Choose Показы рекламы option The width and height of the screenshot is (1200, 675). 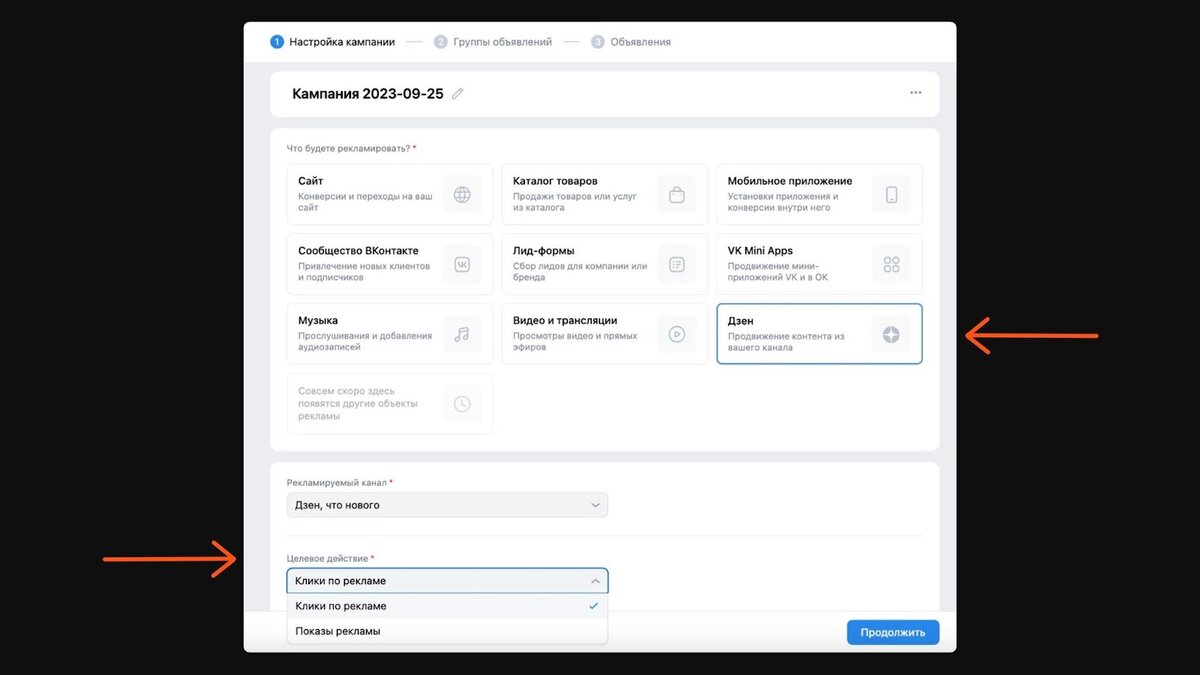(x=447, y=631)
